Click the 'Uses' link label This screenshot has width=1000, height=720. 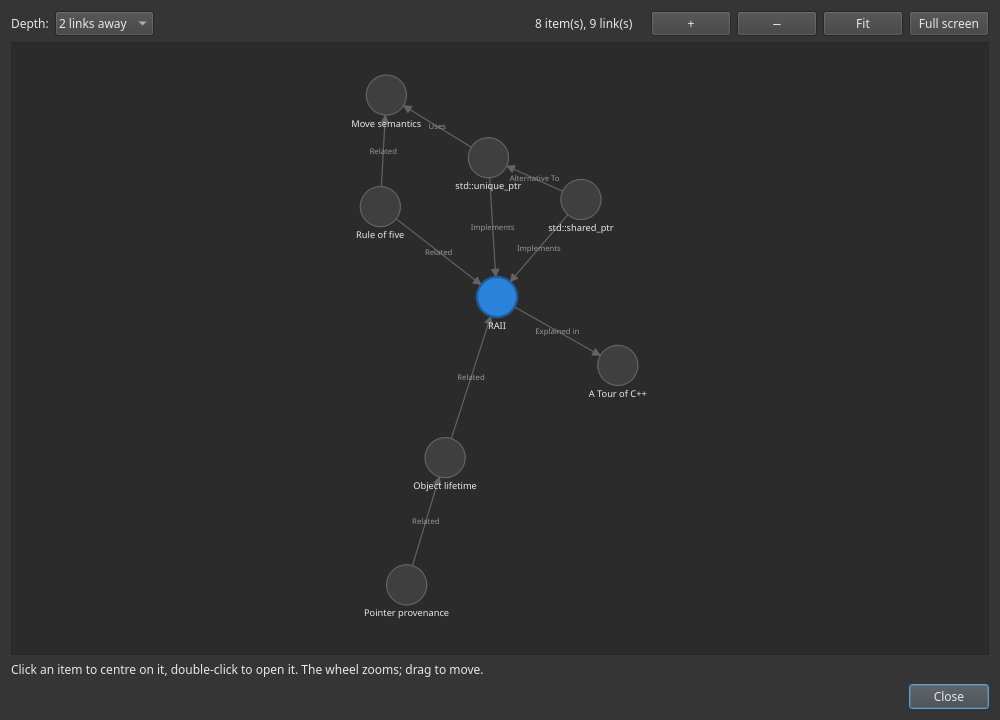(x=437, y=126)
